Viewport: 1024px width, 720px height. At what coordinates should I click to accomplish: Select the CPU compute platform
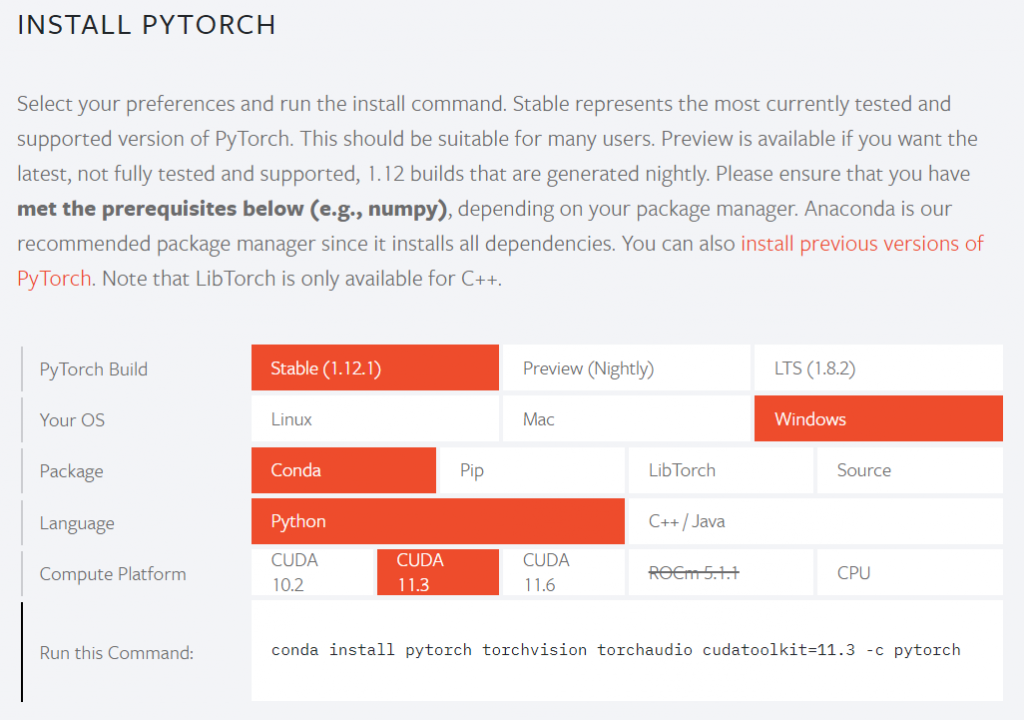[x=909, y=572]
